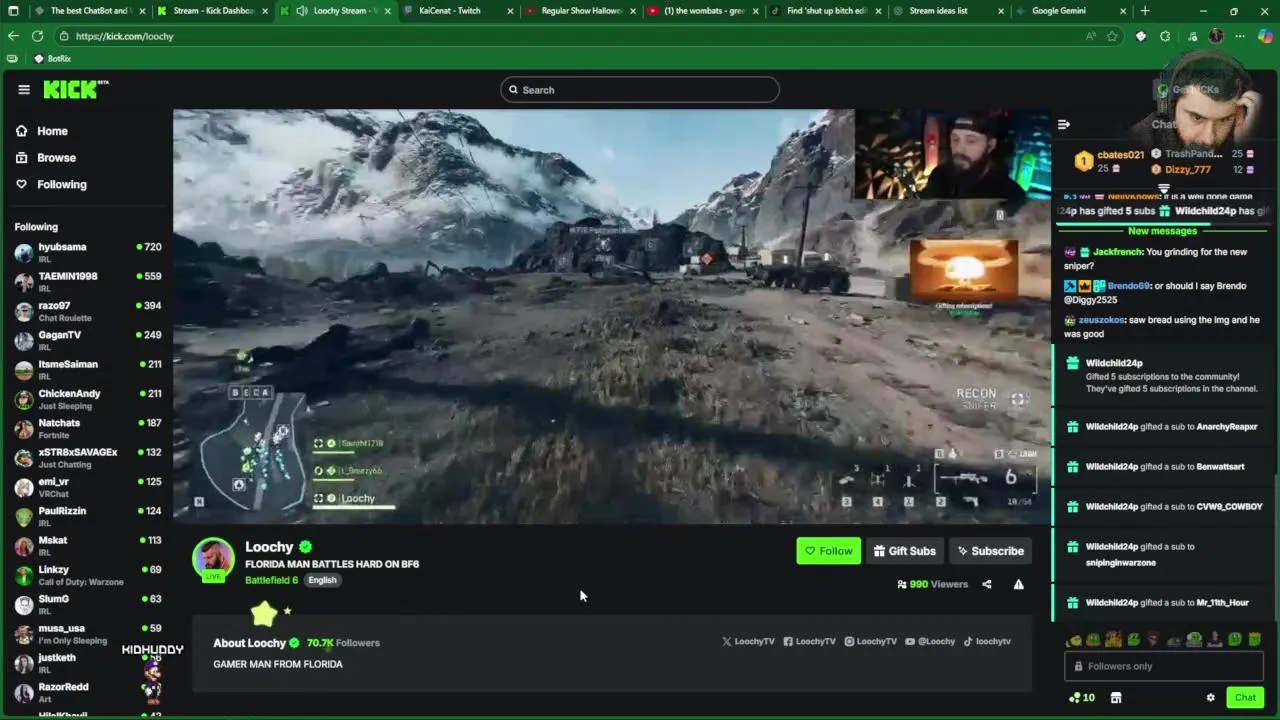This screenshot has width=1280, height=720.
Task: Click Loochy's profile avatar
Action: click(x=213, y=559)
